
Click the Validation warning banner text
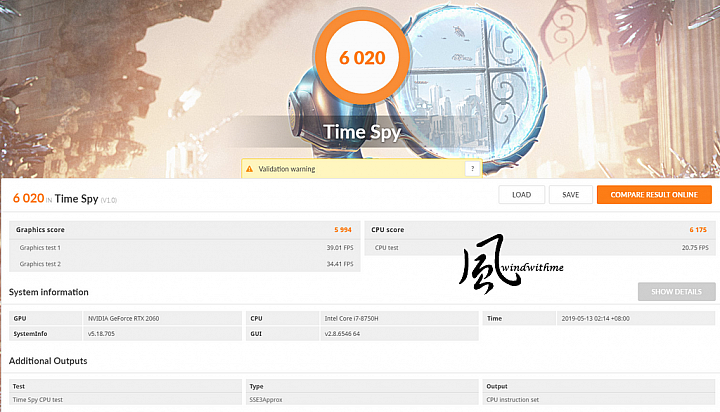(x=287, y=169)
